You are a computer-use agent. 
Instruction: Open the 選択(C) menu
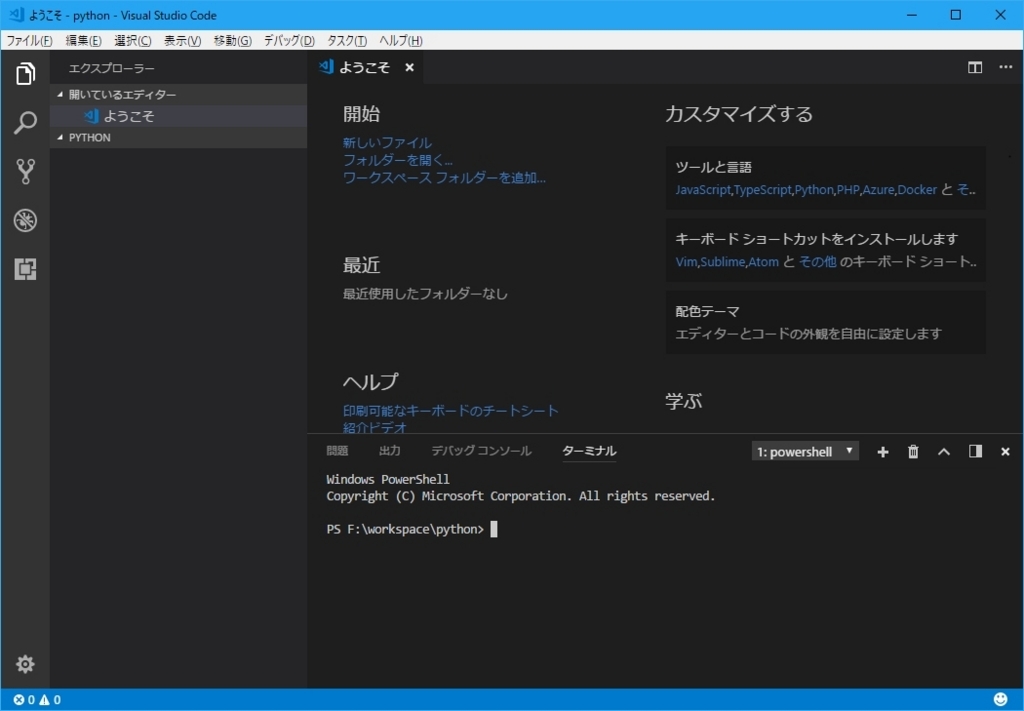(x=133, y=40)
